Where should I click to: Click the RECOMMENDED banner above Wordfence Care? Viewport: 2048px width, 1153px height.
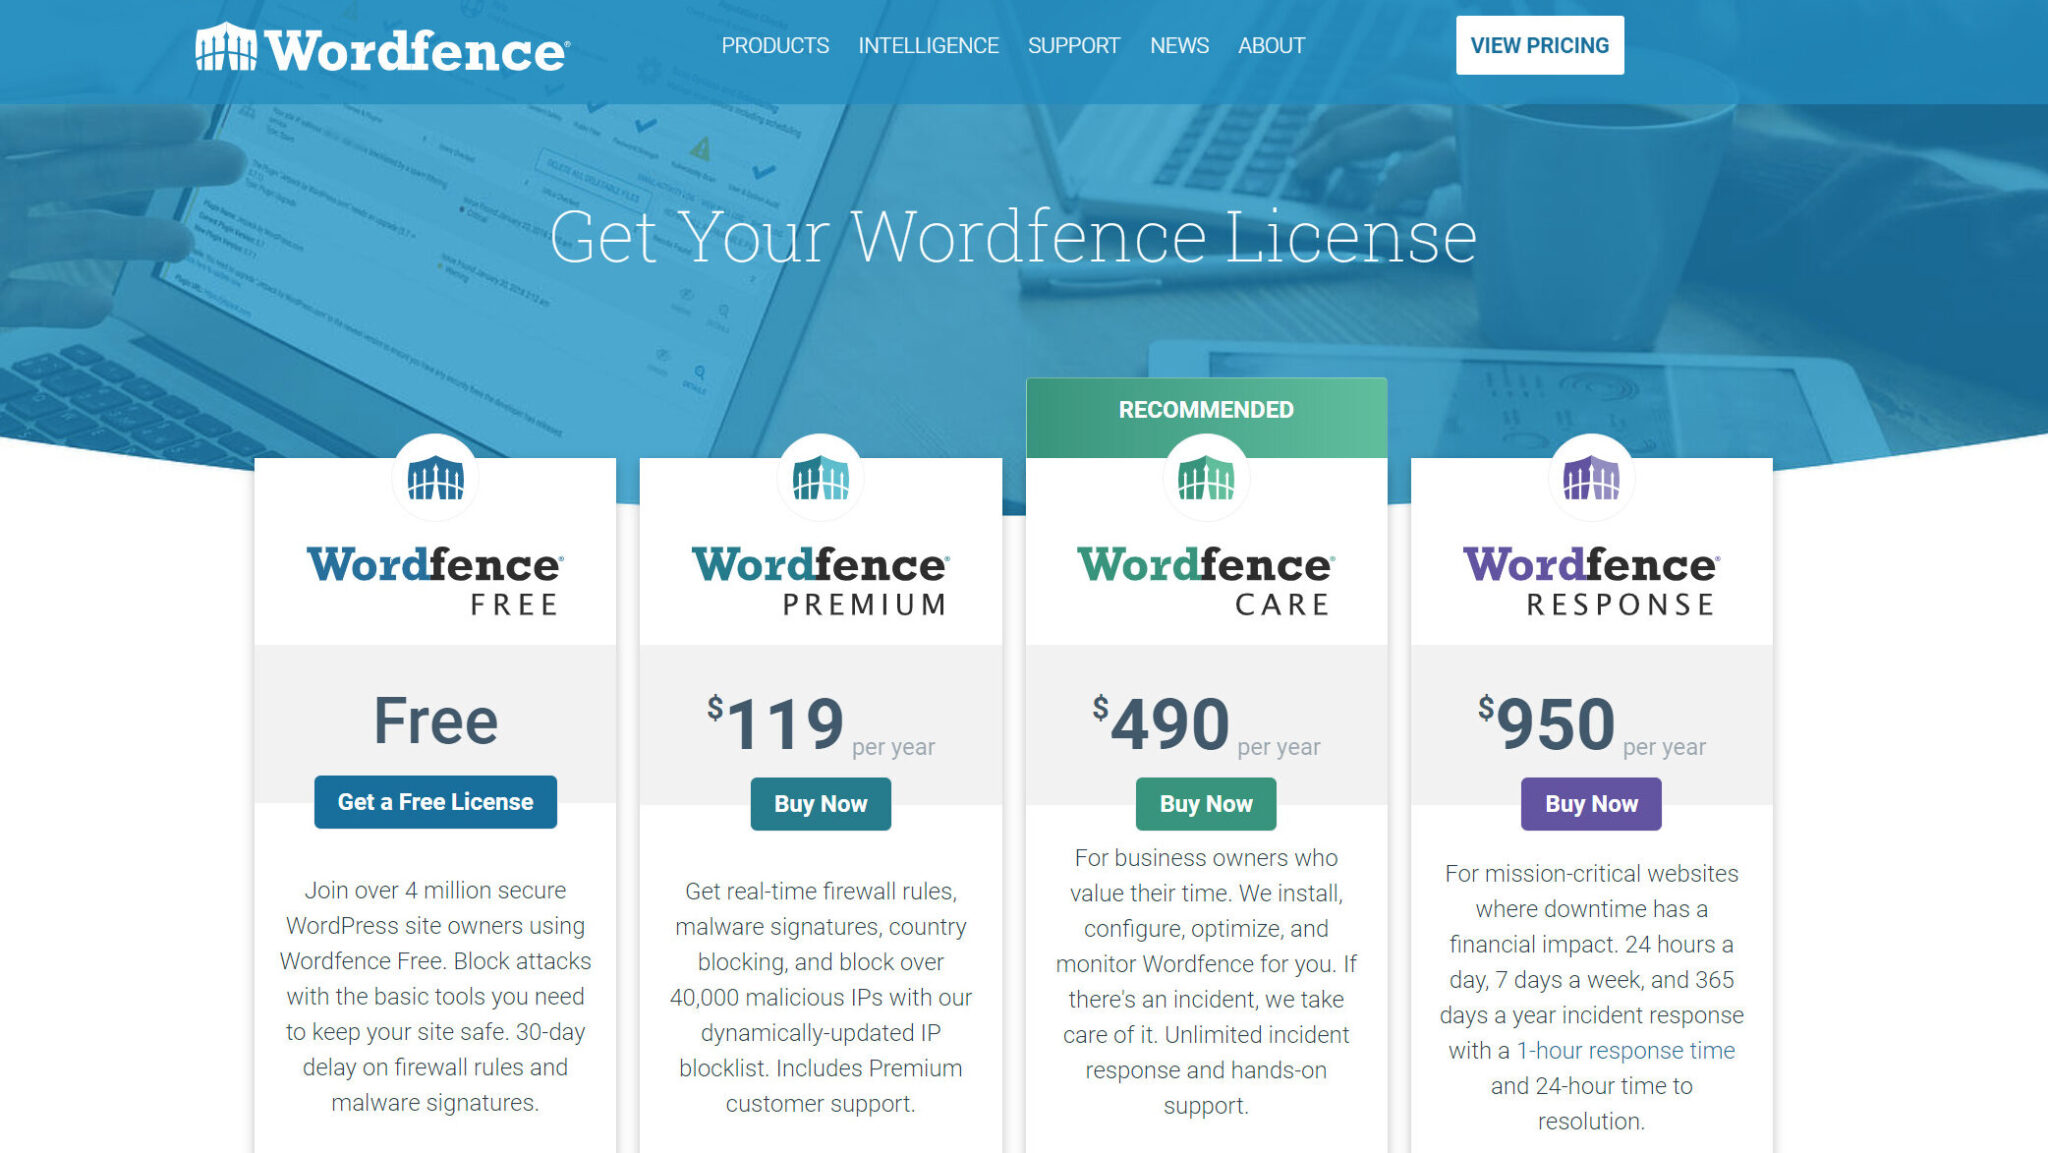click(1206, 408)
